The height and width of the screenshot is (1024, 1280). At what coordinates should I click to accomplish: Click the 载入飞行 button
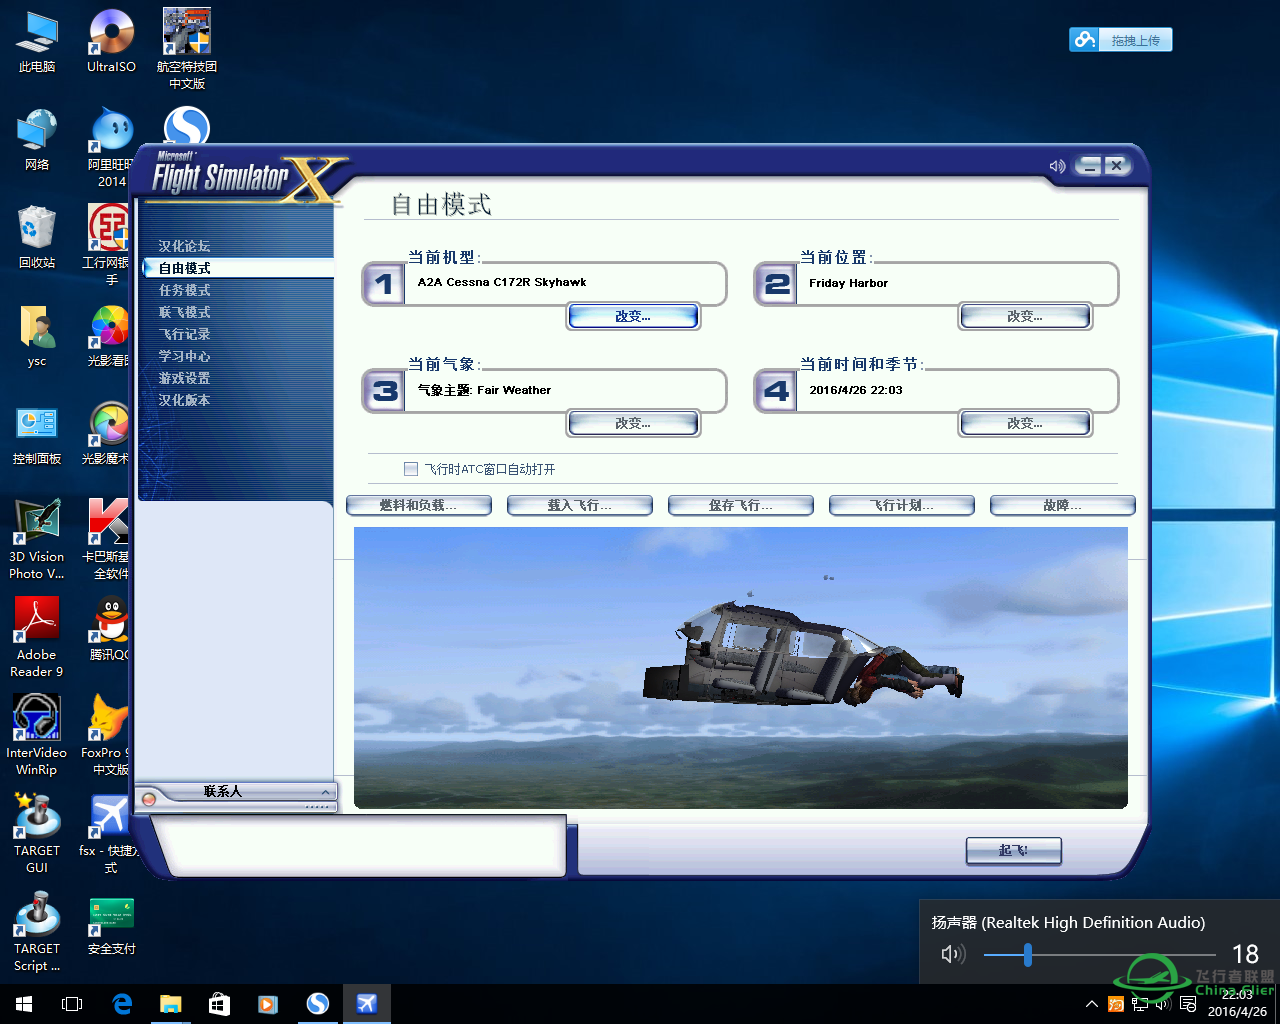(579, 505)
